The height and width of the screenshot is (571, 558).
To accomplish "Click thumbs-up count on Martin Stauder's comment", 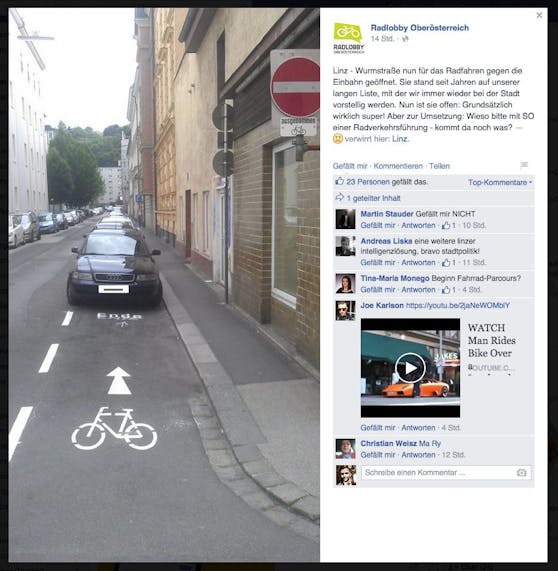I will click(449, 225).
